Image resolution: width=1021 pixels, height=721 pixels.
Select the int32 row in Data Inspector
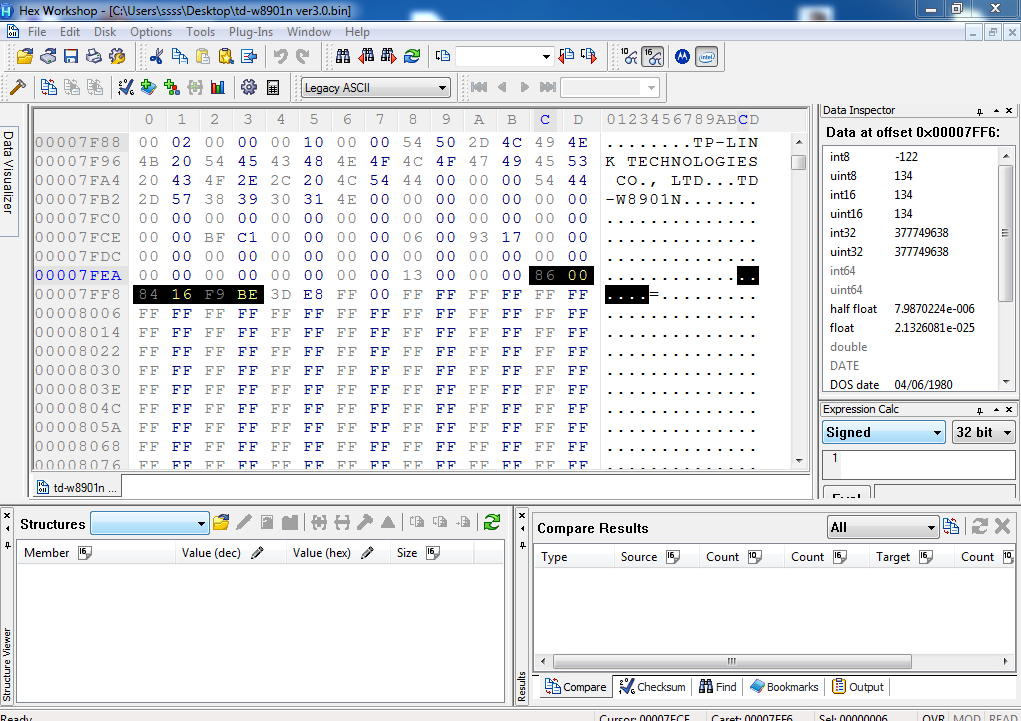910,233
